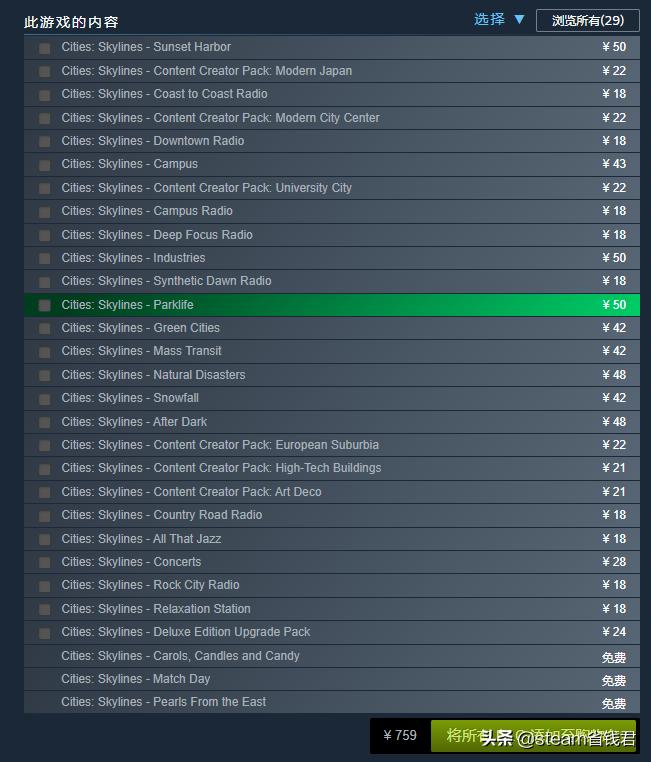Image resolution: width=651 pixels, height=762 pixels.
Task: Enable the After Dark checkbox
Action: (x=44, y=422)
